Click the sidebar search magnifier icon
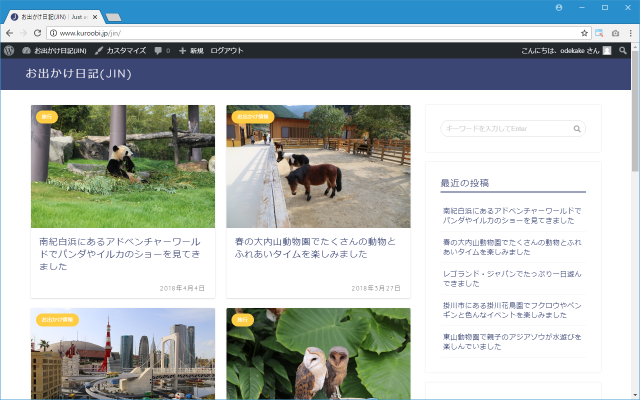The image size is (640, 400). point(577,129)
